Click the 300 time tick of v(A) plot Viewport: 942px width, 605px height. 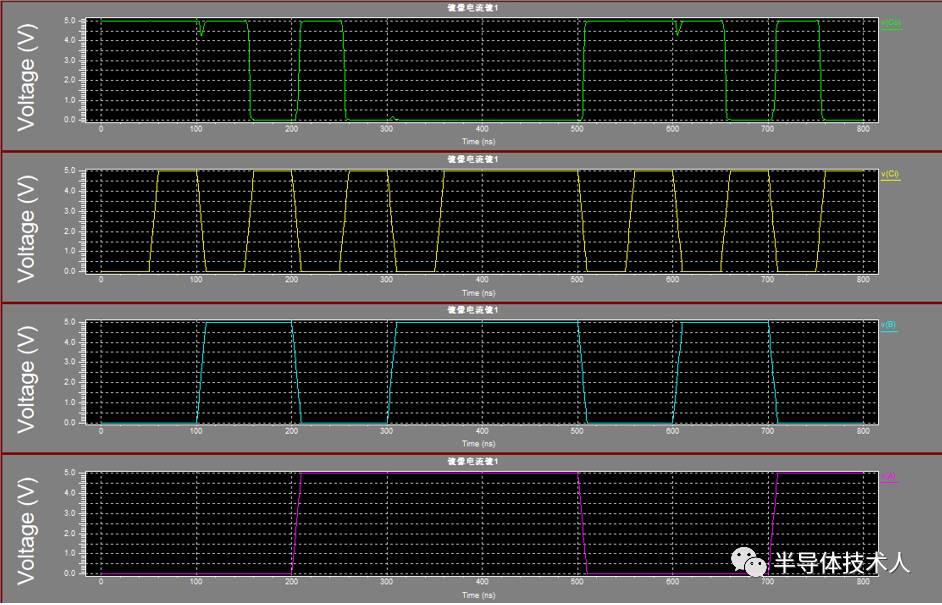(x=386, y=582)
